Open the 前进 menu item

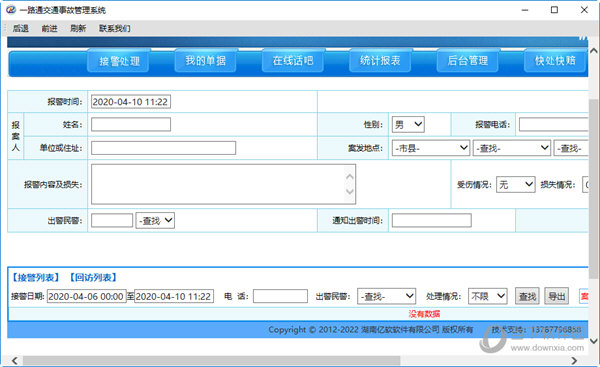[49, 28]
